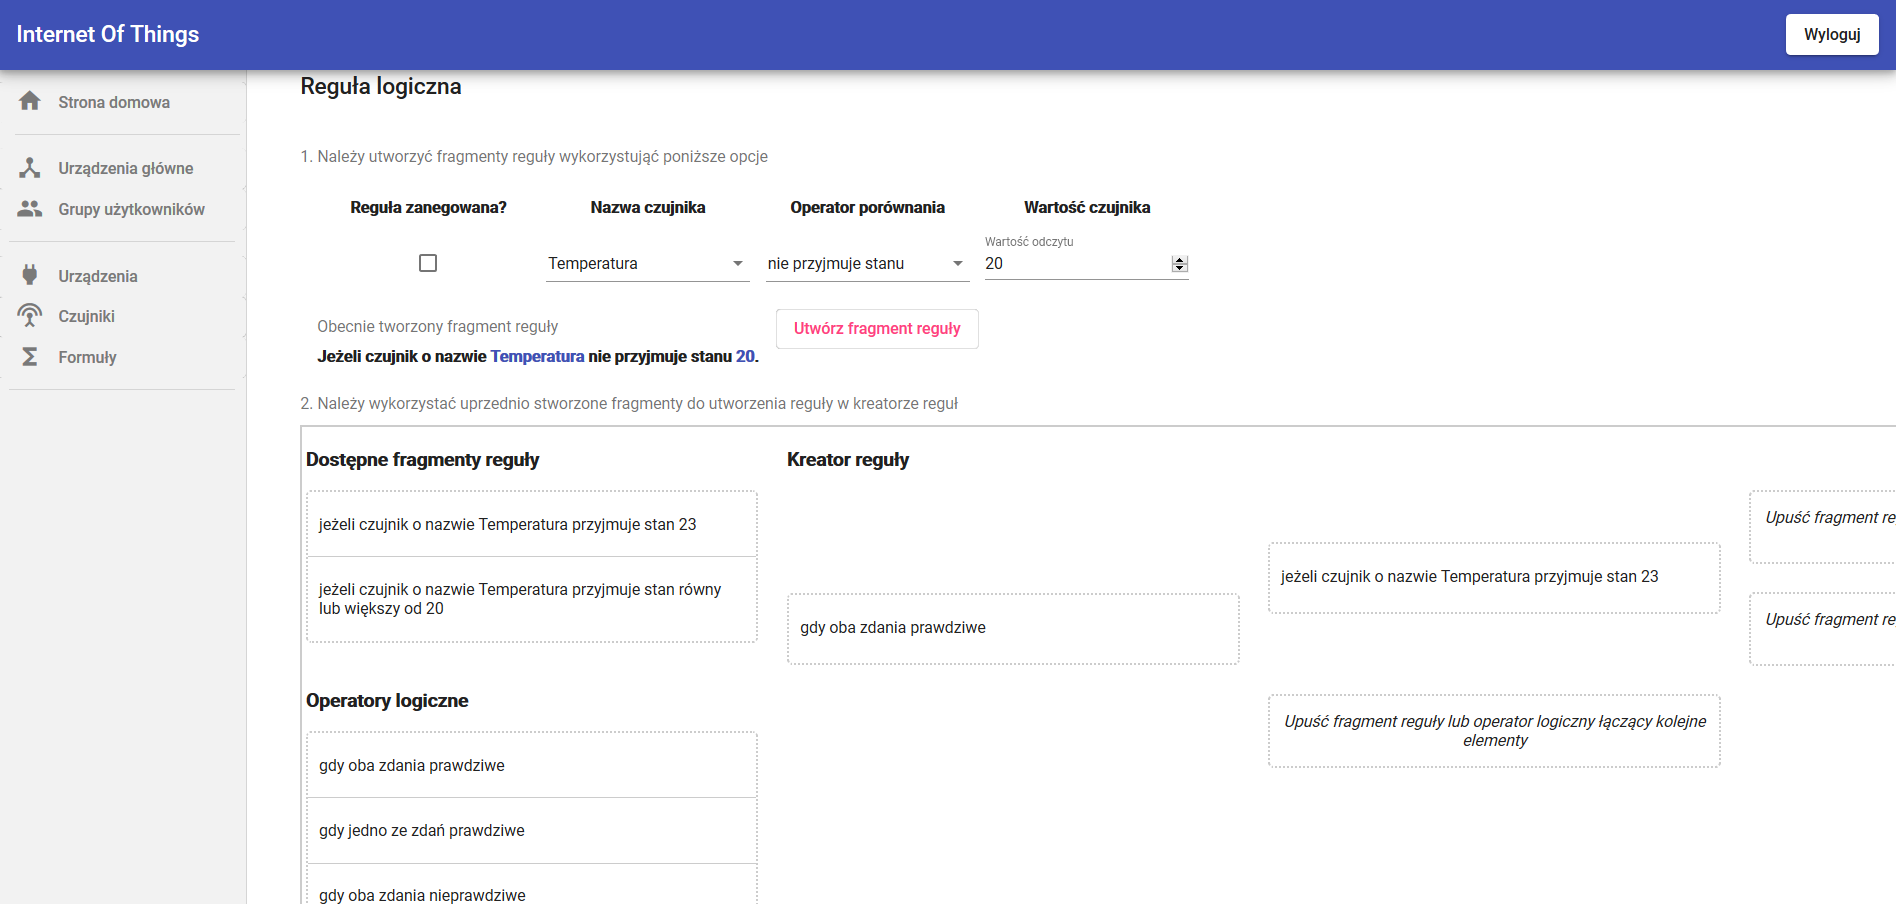Image resolution: width=1896 pixels, height=904 pixels.
Task: Select operator 'gdy oba zdania prawdziwe' in list
Action: click(x=532, y=765)
